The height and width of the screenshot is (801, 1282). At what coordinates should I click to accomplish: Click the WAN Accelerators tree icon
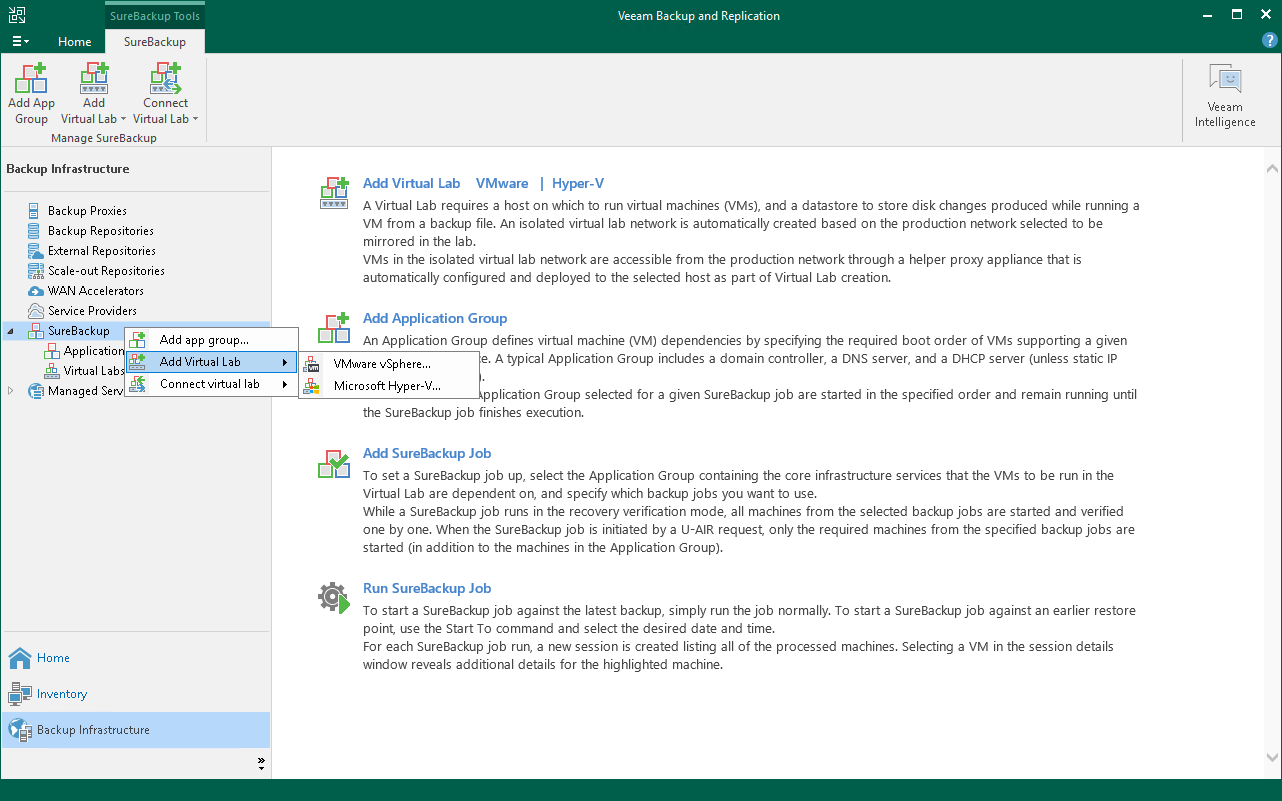coord(36,291)
